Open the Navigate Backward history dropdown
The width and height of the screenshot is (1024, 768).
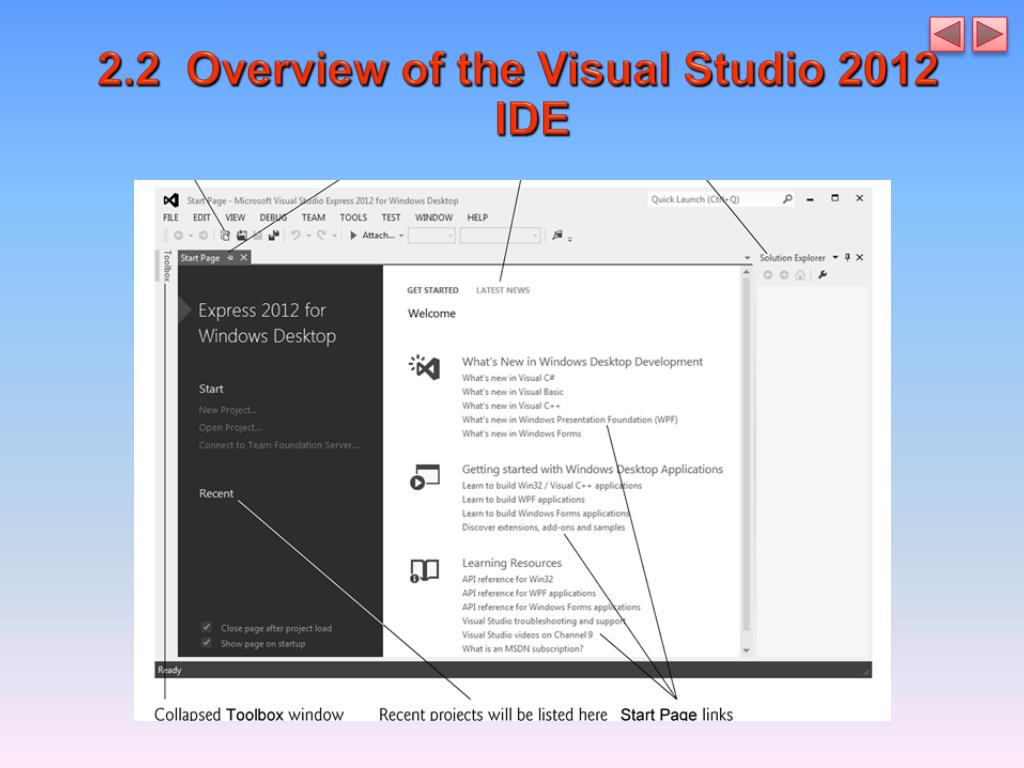click(x=191, y=236)
